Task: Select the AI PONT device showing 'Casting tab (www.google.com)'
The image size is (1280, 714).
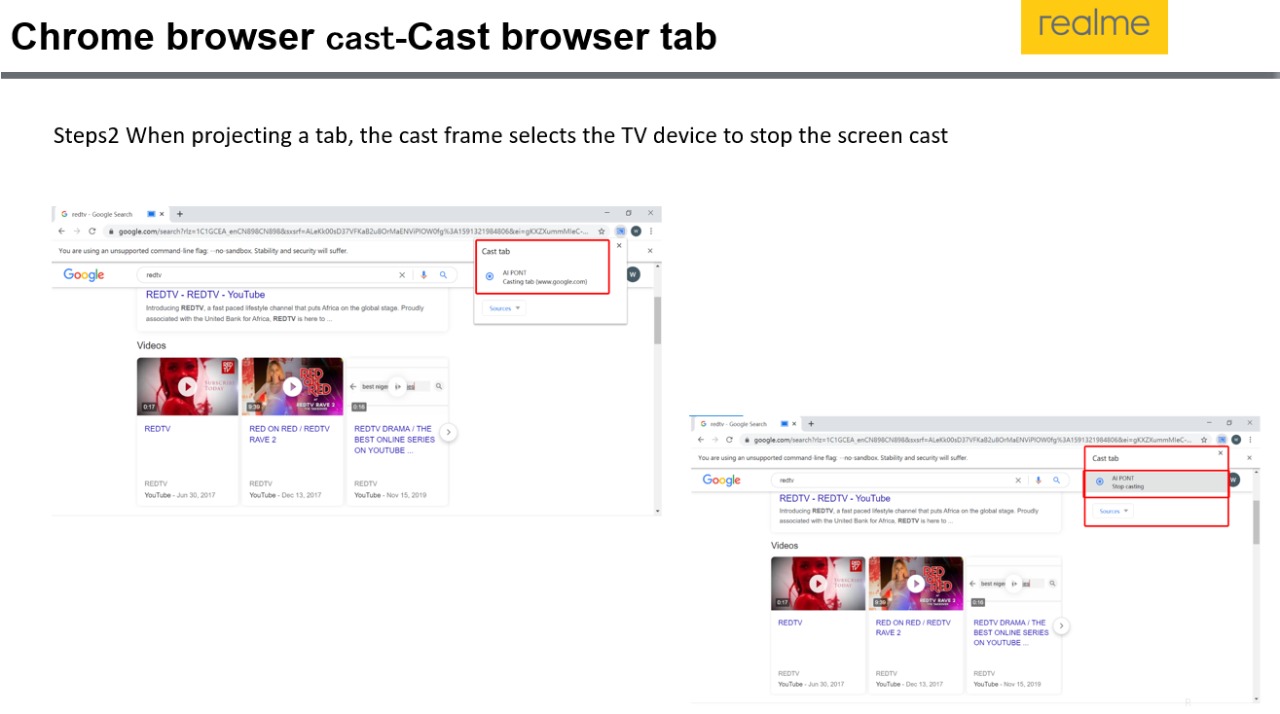Action: pos(543,277)
